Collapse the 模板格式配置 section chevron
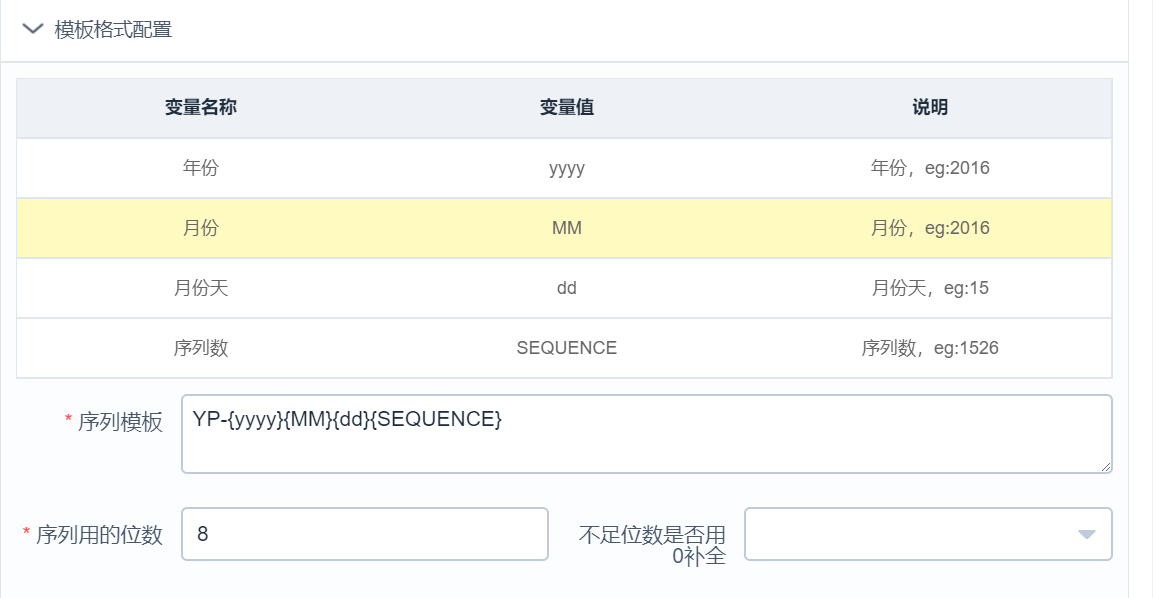 [x=33, y=29]
